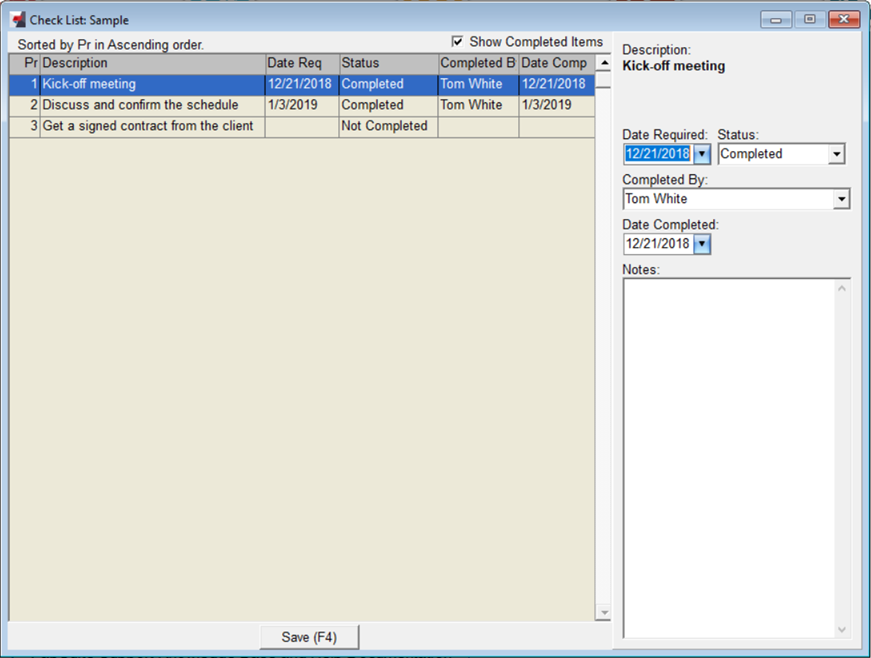This screenshot has width=871, height=658.
Task: Click the Save (F4) button
Action: point(309,636)
